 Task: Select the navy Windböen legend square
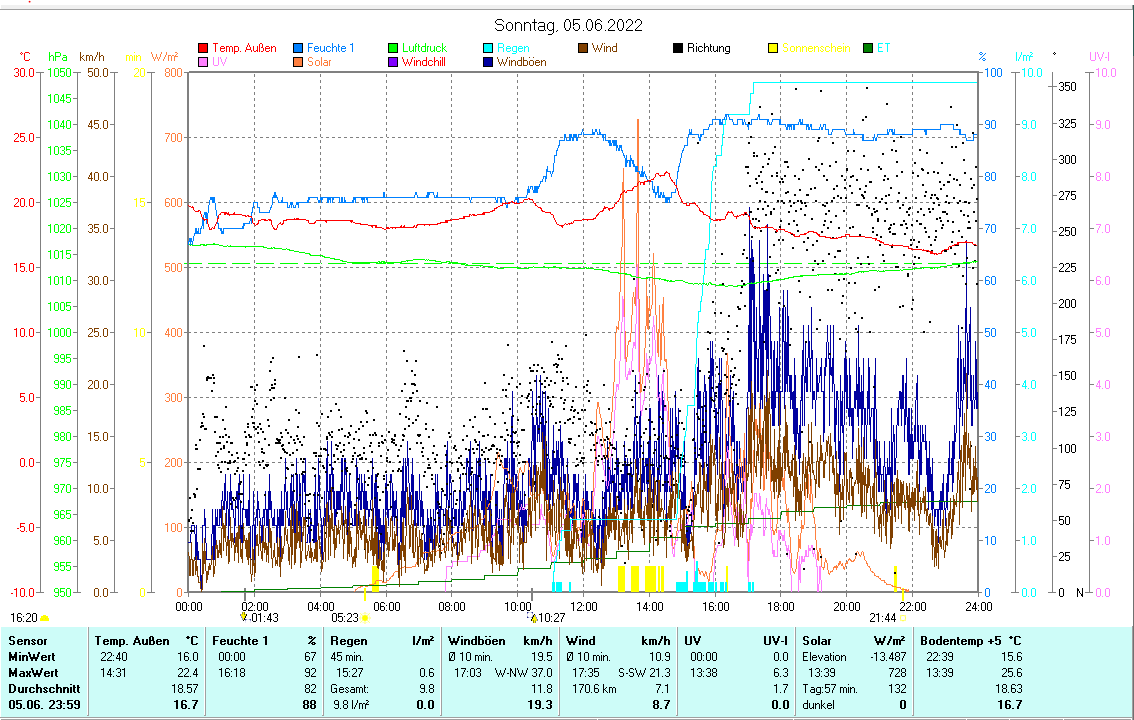point(488,62)
